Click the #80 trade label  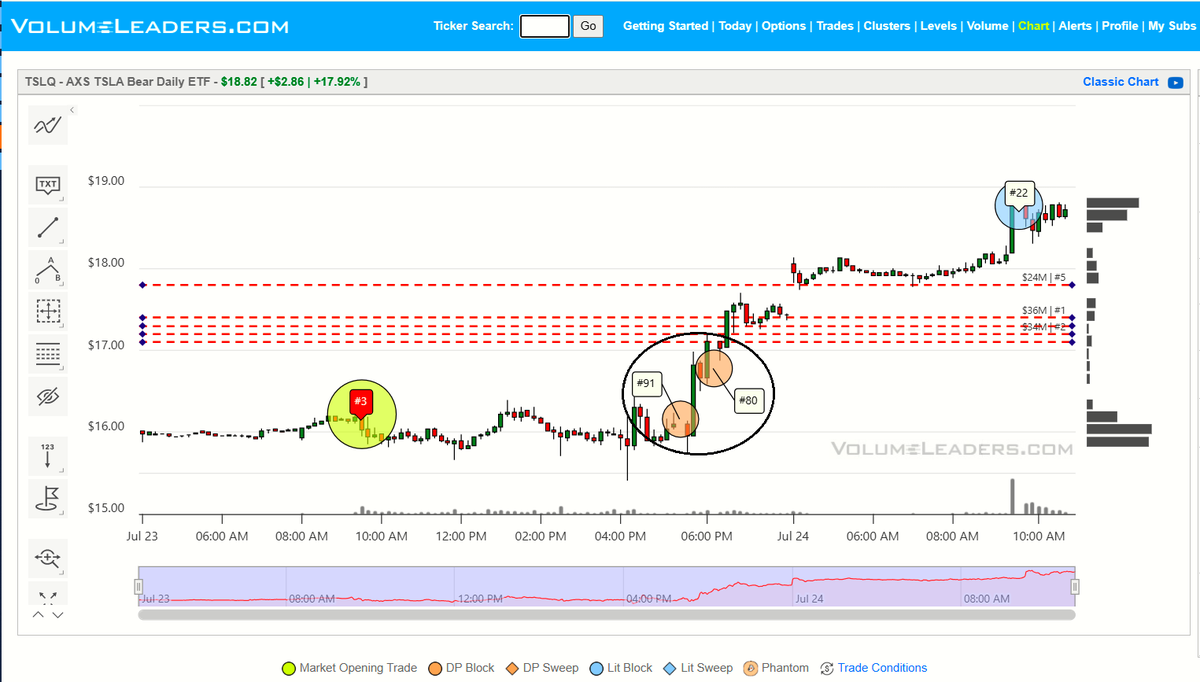coord(748,401)
